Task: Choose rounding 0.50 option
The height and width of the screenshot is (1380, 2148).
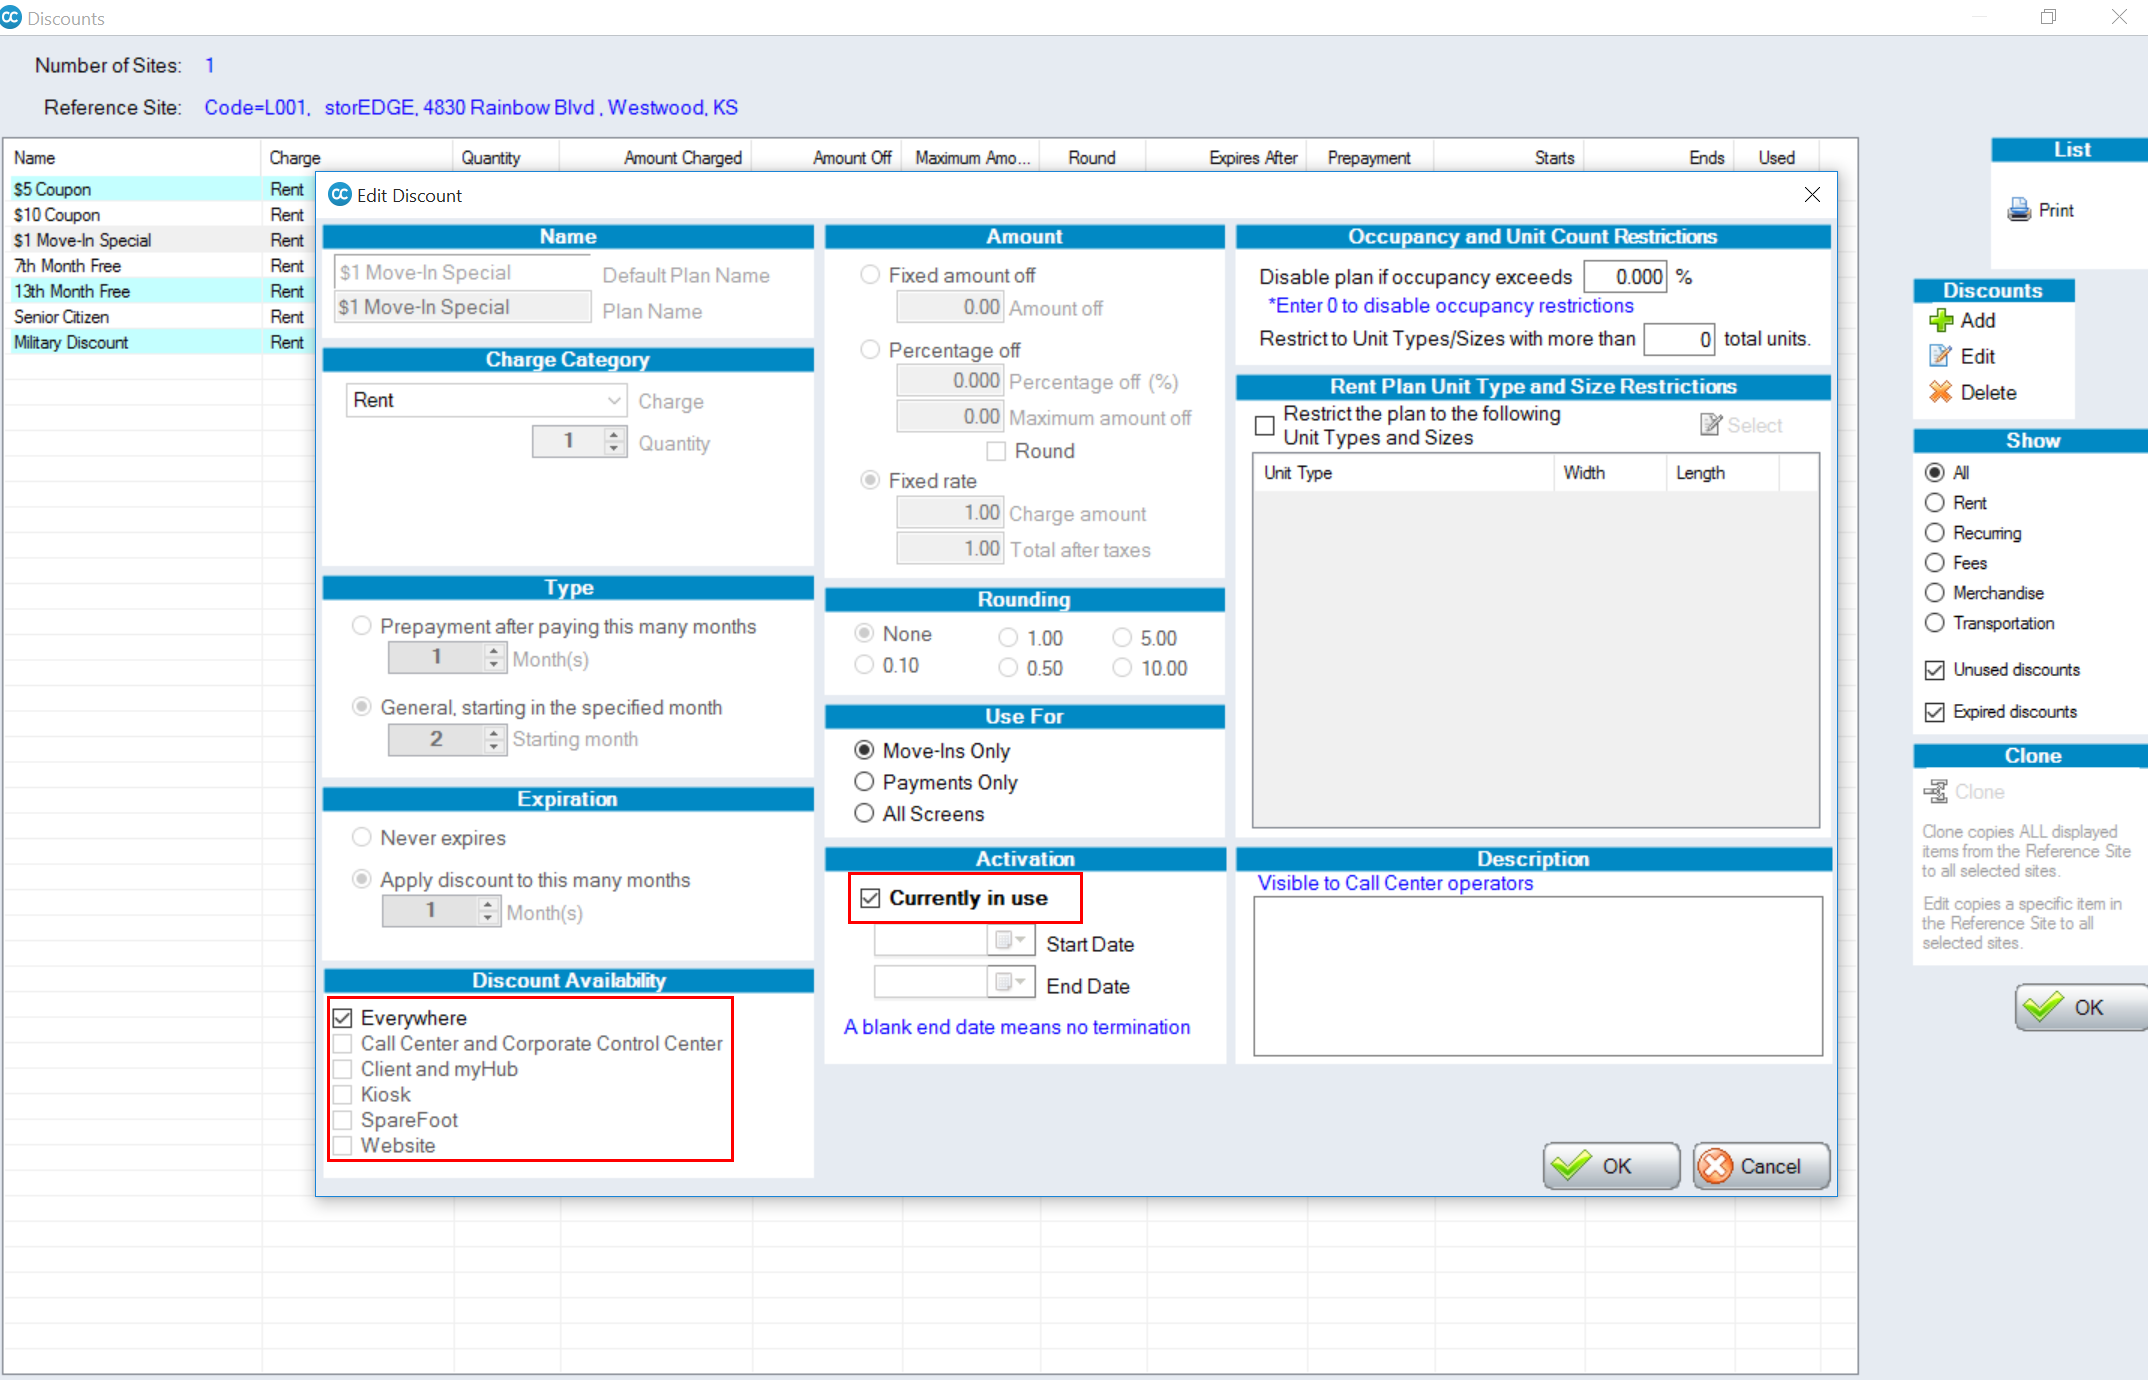Action: coord(1008,668)
